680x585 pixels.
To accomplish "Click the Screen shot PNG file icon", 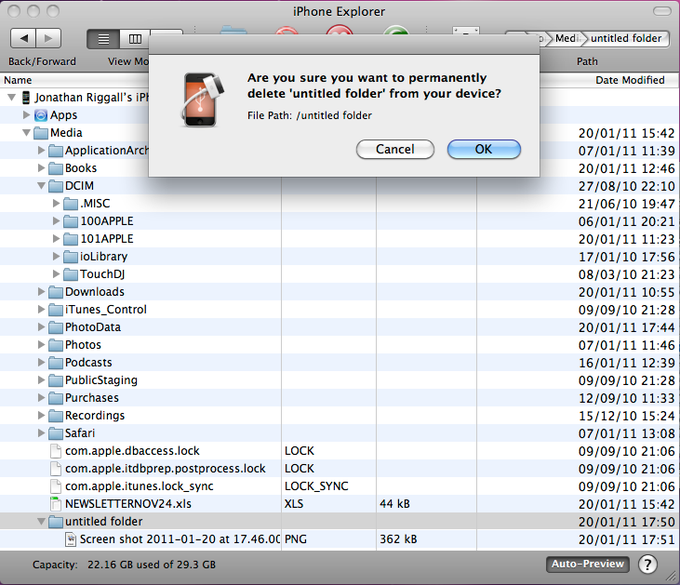I will coord(70,539).
